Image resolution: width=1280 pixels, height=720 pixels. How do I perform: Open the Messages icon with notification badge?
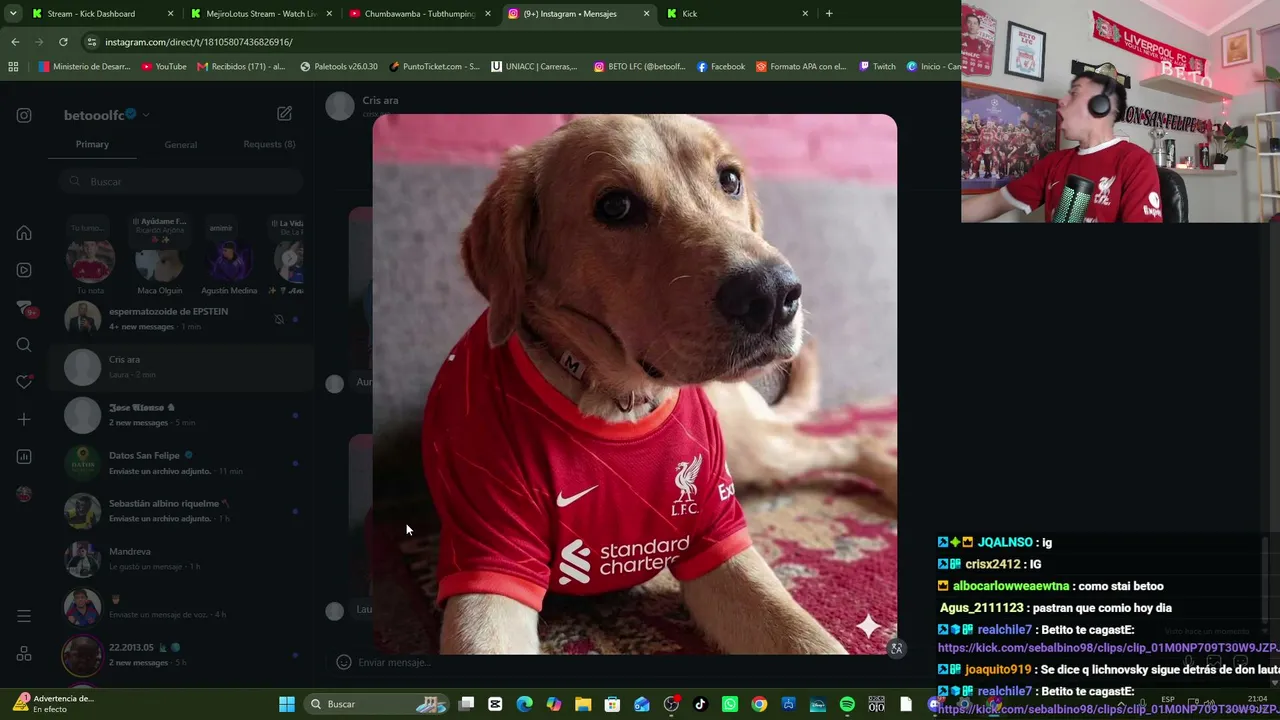25,308
